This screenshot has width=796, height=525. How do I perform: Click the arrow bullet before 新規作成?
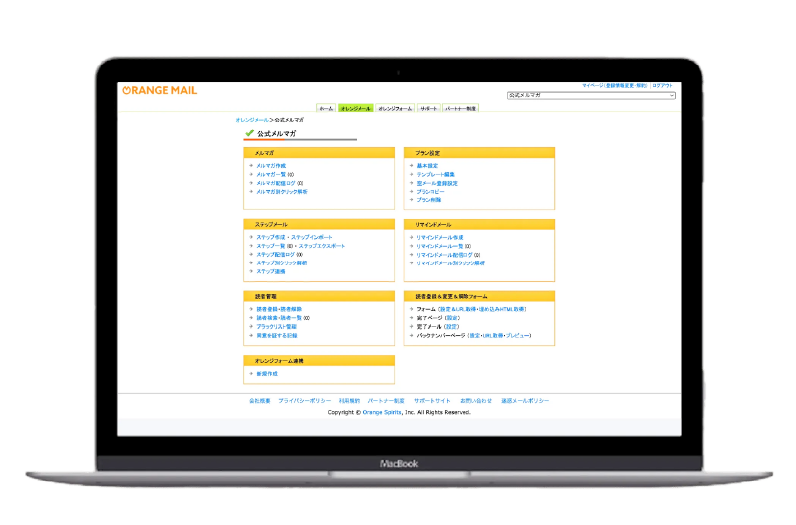(x=251, y=373)
